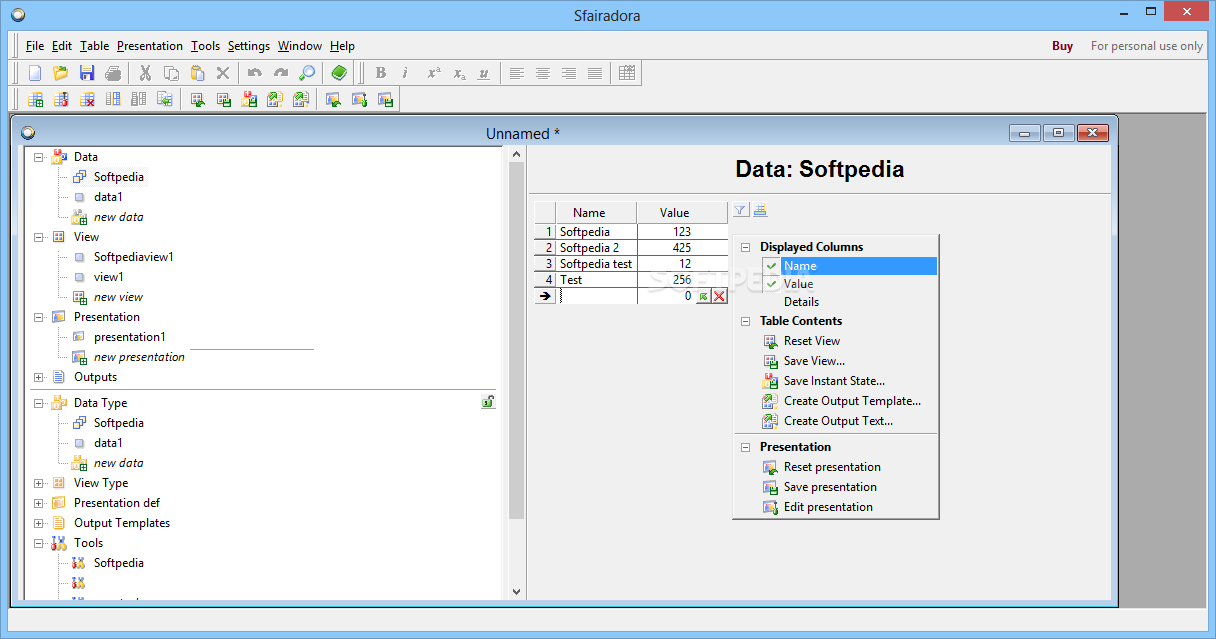Image resolution: width=1216 pixels, height=639 pixels.
Task: Toggle the lock icon beside Data Type
Action: [x=488, y=402]
